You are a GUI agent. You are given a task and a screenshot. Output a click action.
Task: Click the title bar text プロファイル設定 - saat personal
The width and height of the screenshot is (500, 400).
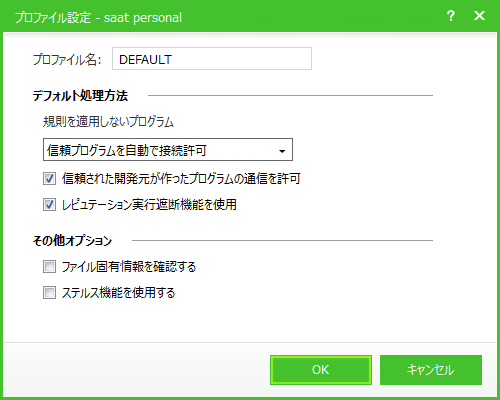pyautogui.click(x=98, y=17)
